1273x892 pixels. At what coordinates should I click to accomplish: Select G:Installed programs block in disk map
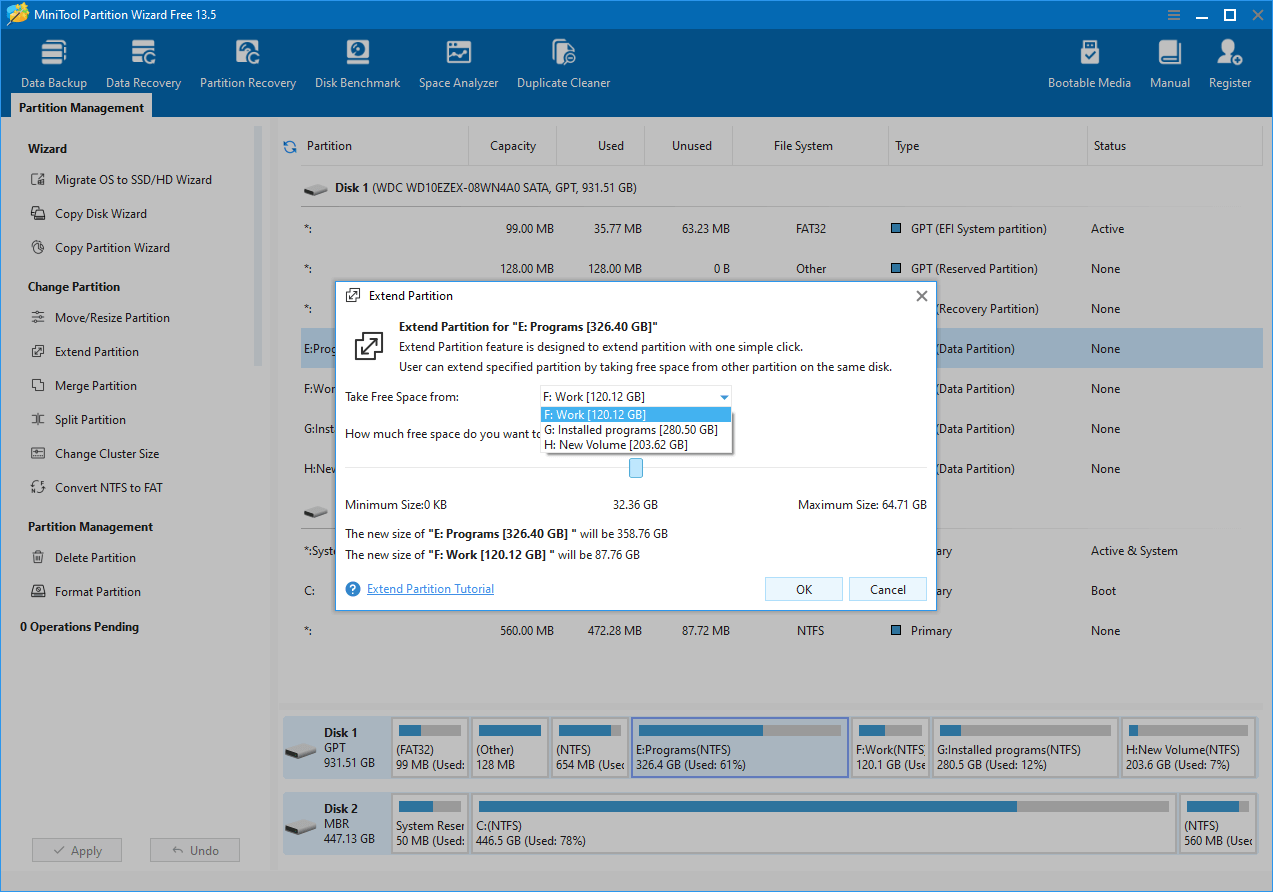1025,747
